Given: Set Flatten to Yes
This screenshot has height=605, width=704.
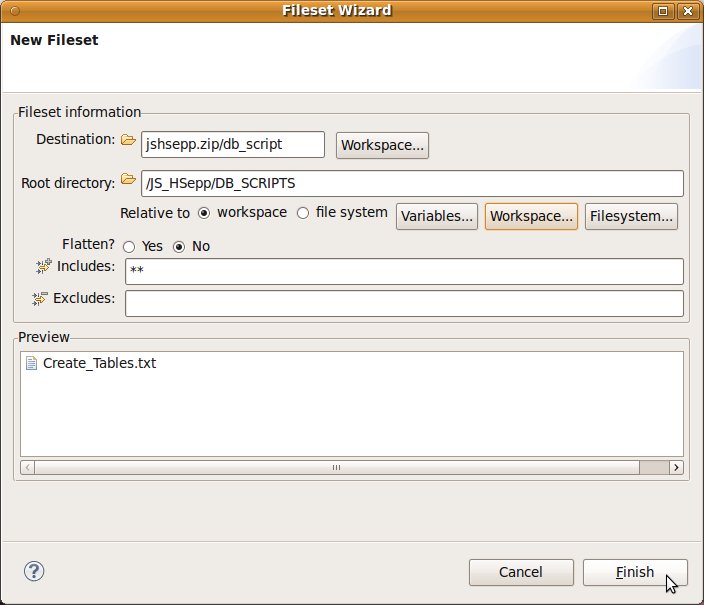Looking at the screenshot, I should click(x=129, y=246).
